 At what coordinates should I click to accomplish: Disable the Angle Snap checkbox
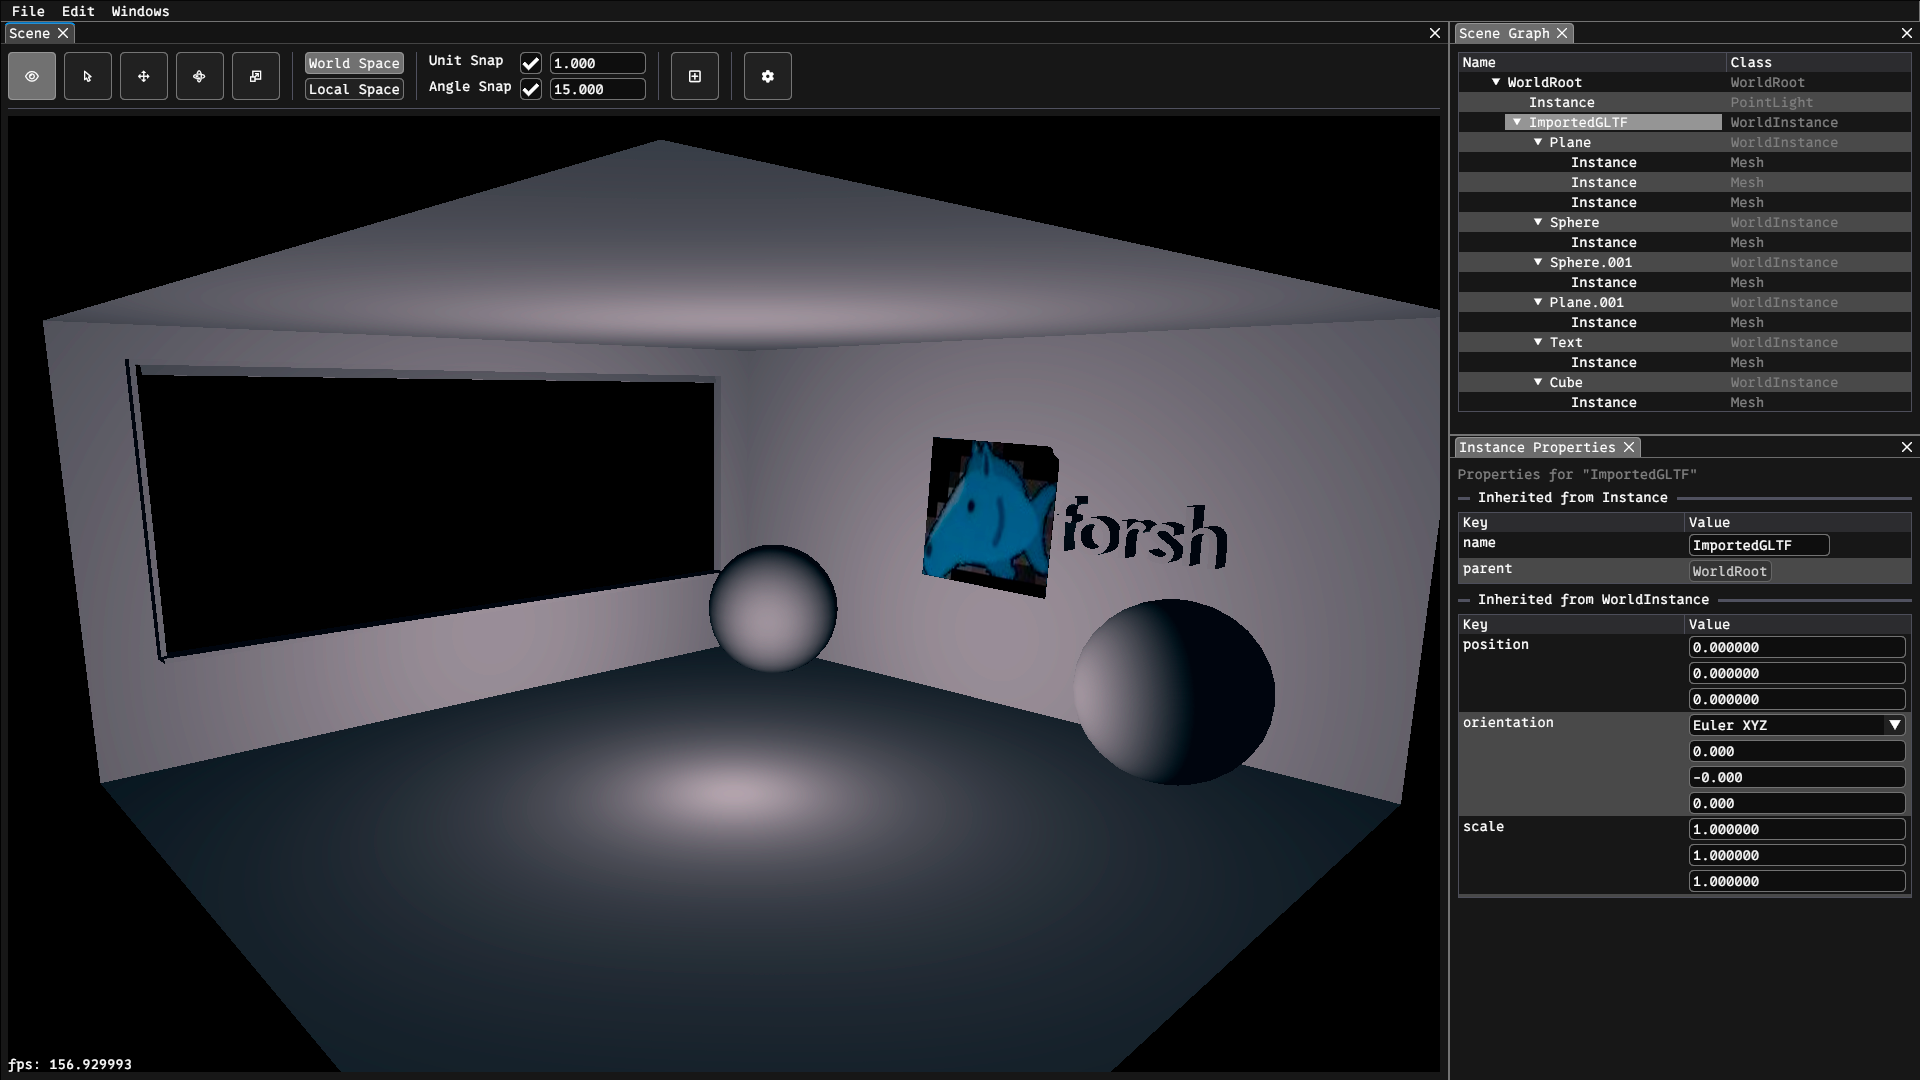pos(531,89)
